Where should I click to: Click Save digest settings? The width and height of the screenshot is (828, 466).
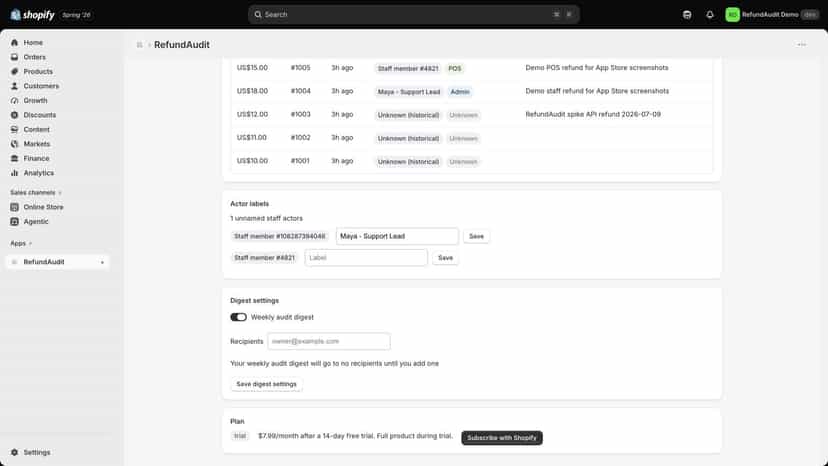pyautogui.click(x=267, y=384)
